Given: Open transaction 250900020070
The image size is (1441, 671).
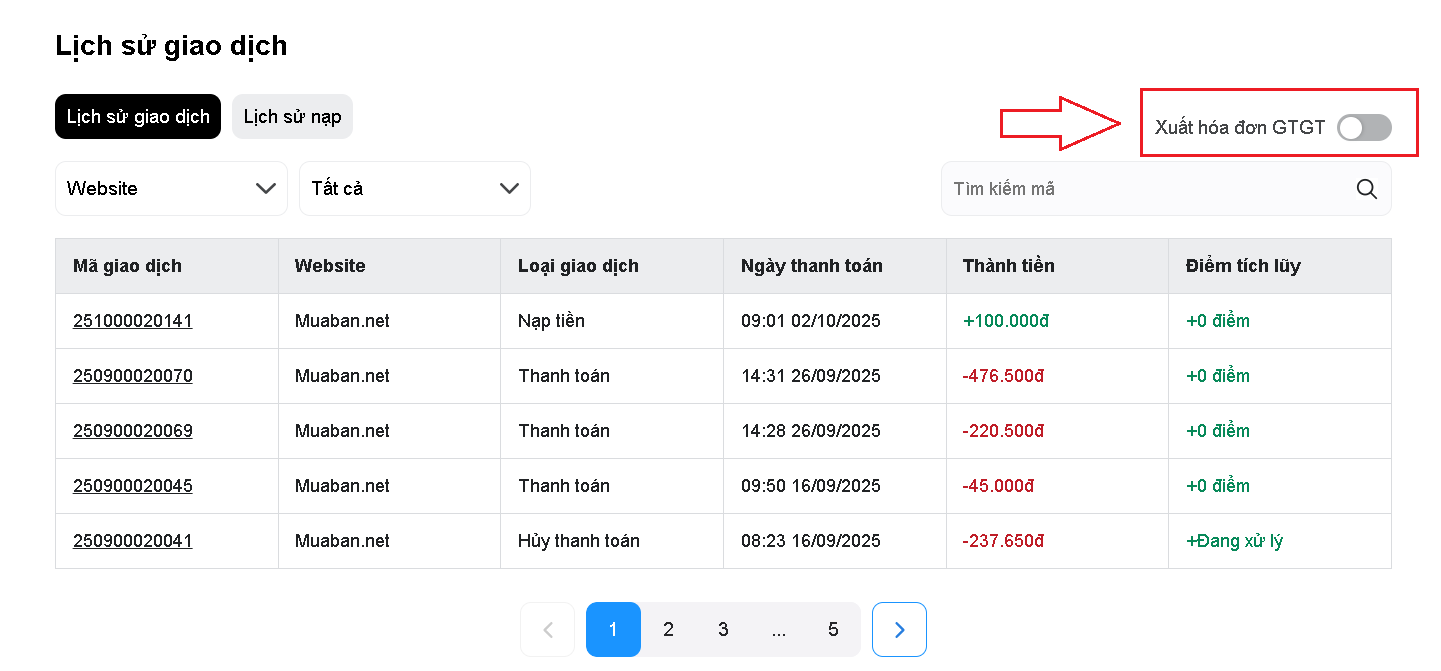Looking at the screenshot, I should pyautogui.click(x=133, y=376).
